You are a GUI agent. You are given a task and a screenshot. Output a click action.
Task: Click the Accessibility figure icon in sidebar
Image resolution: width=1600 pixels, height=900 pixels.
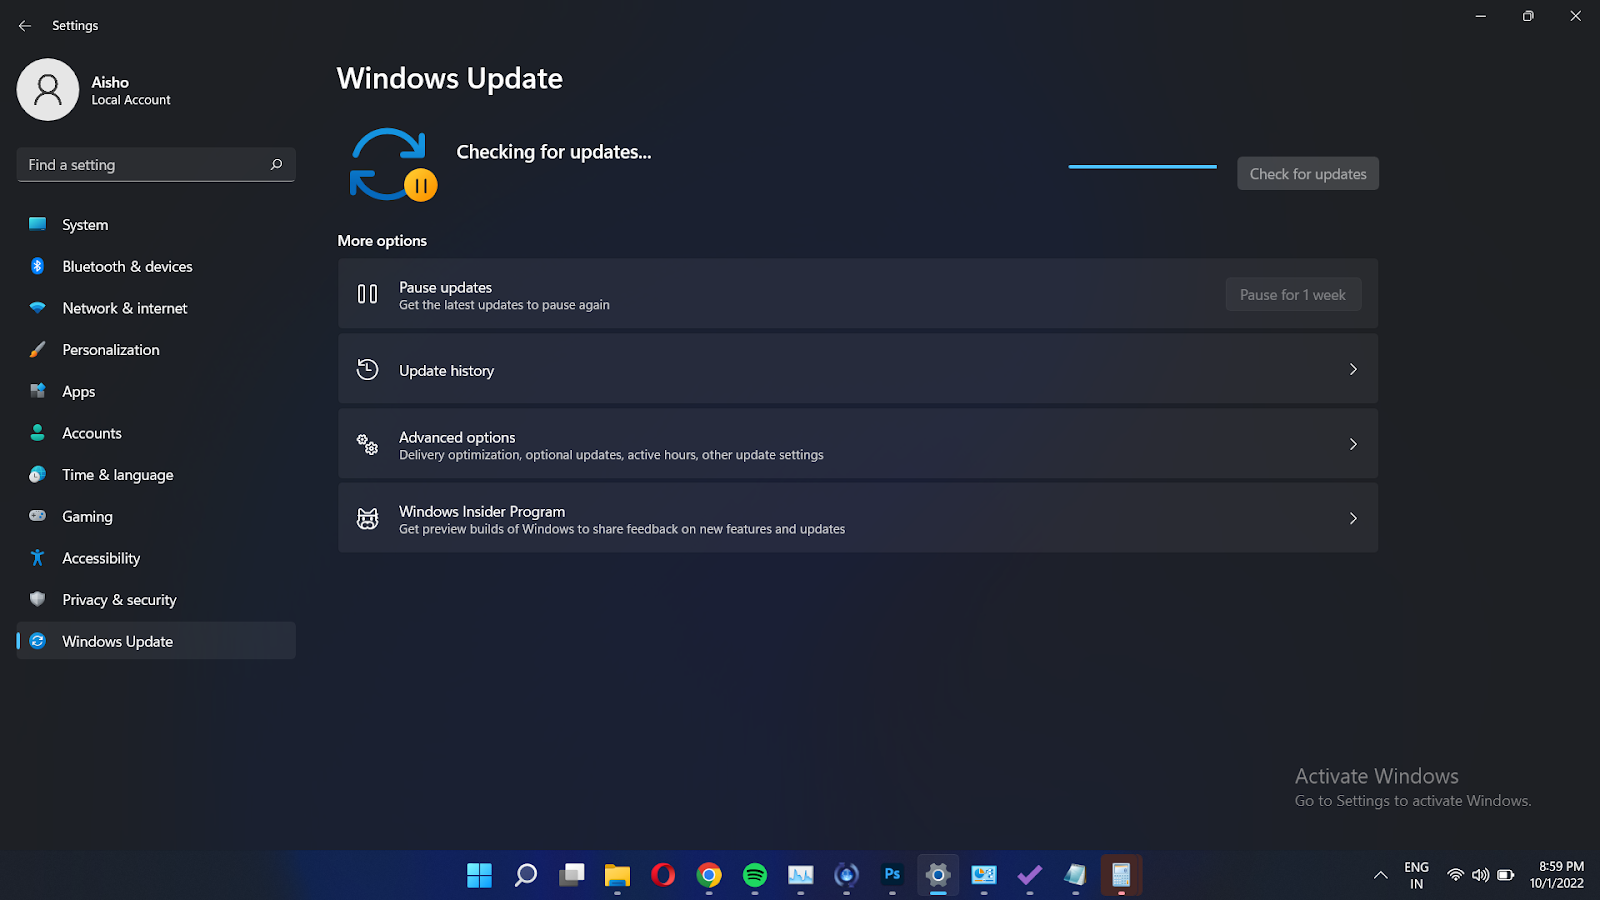pos(38,558)
